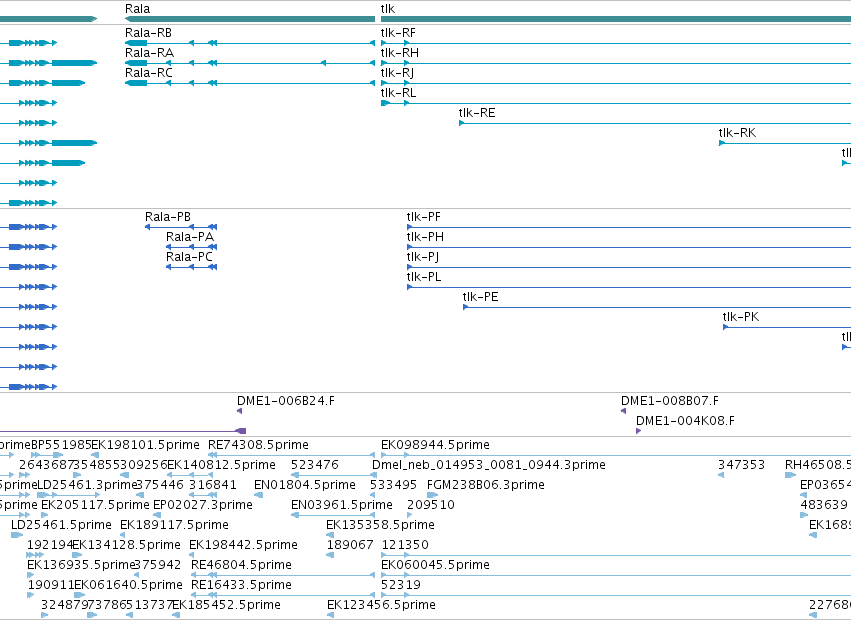Select the tlk-RK transcript label
Viewport: 851px width, 620px height.
coord(737,133)
